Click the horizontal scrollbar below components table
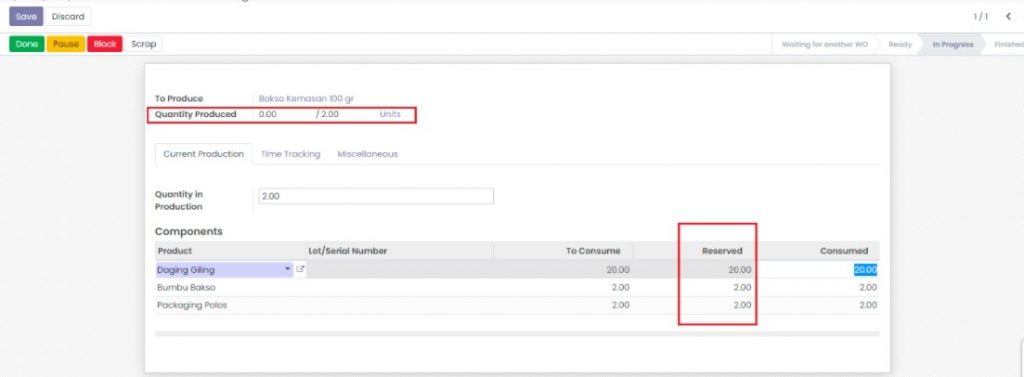This screenshot has width=1024, height=377. pos(517,333)
